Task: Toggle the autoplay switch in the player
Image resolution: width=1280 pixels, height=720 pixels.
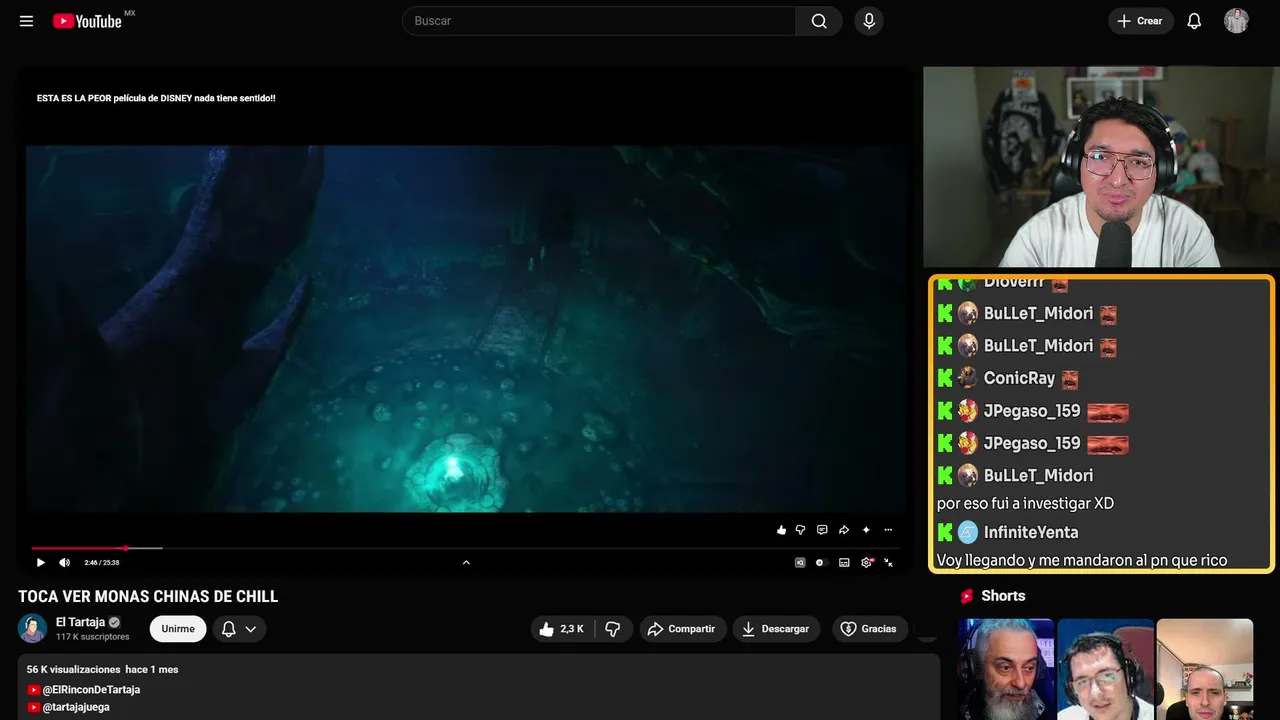Action: pyautogui.click(x=820, y=562)
